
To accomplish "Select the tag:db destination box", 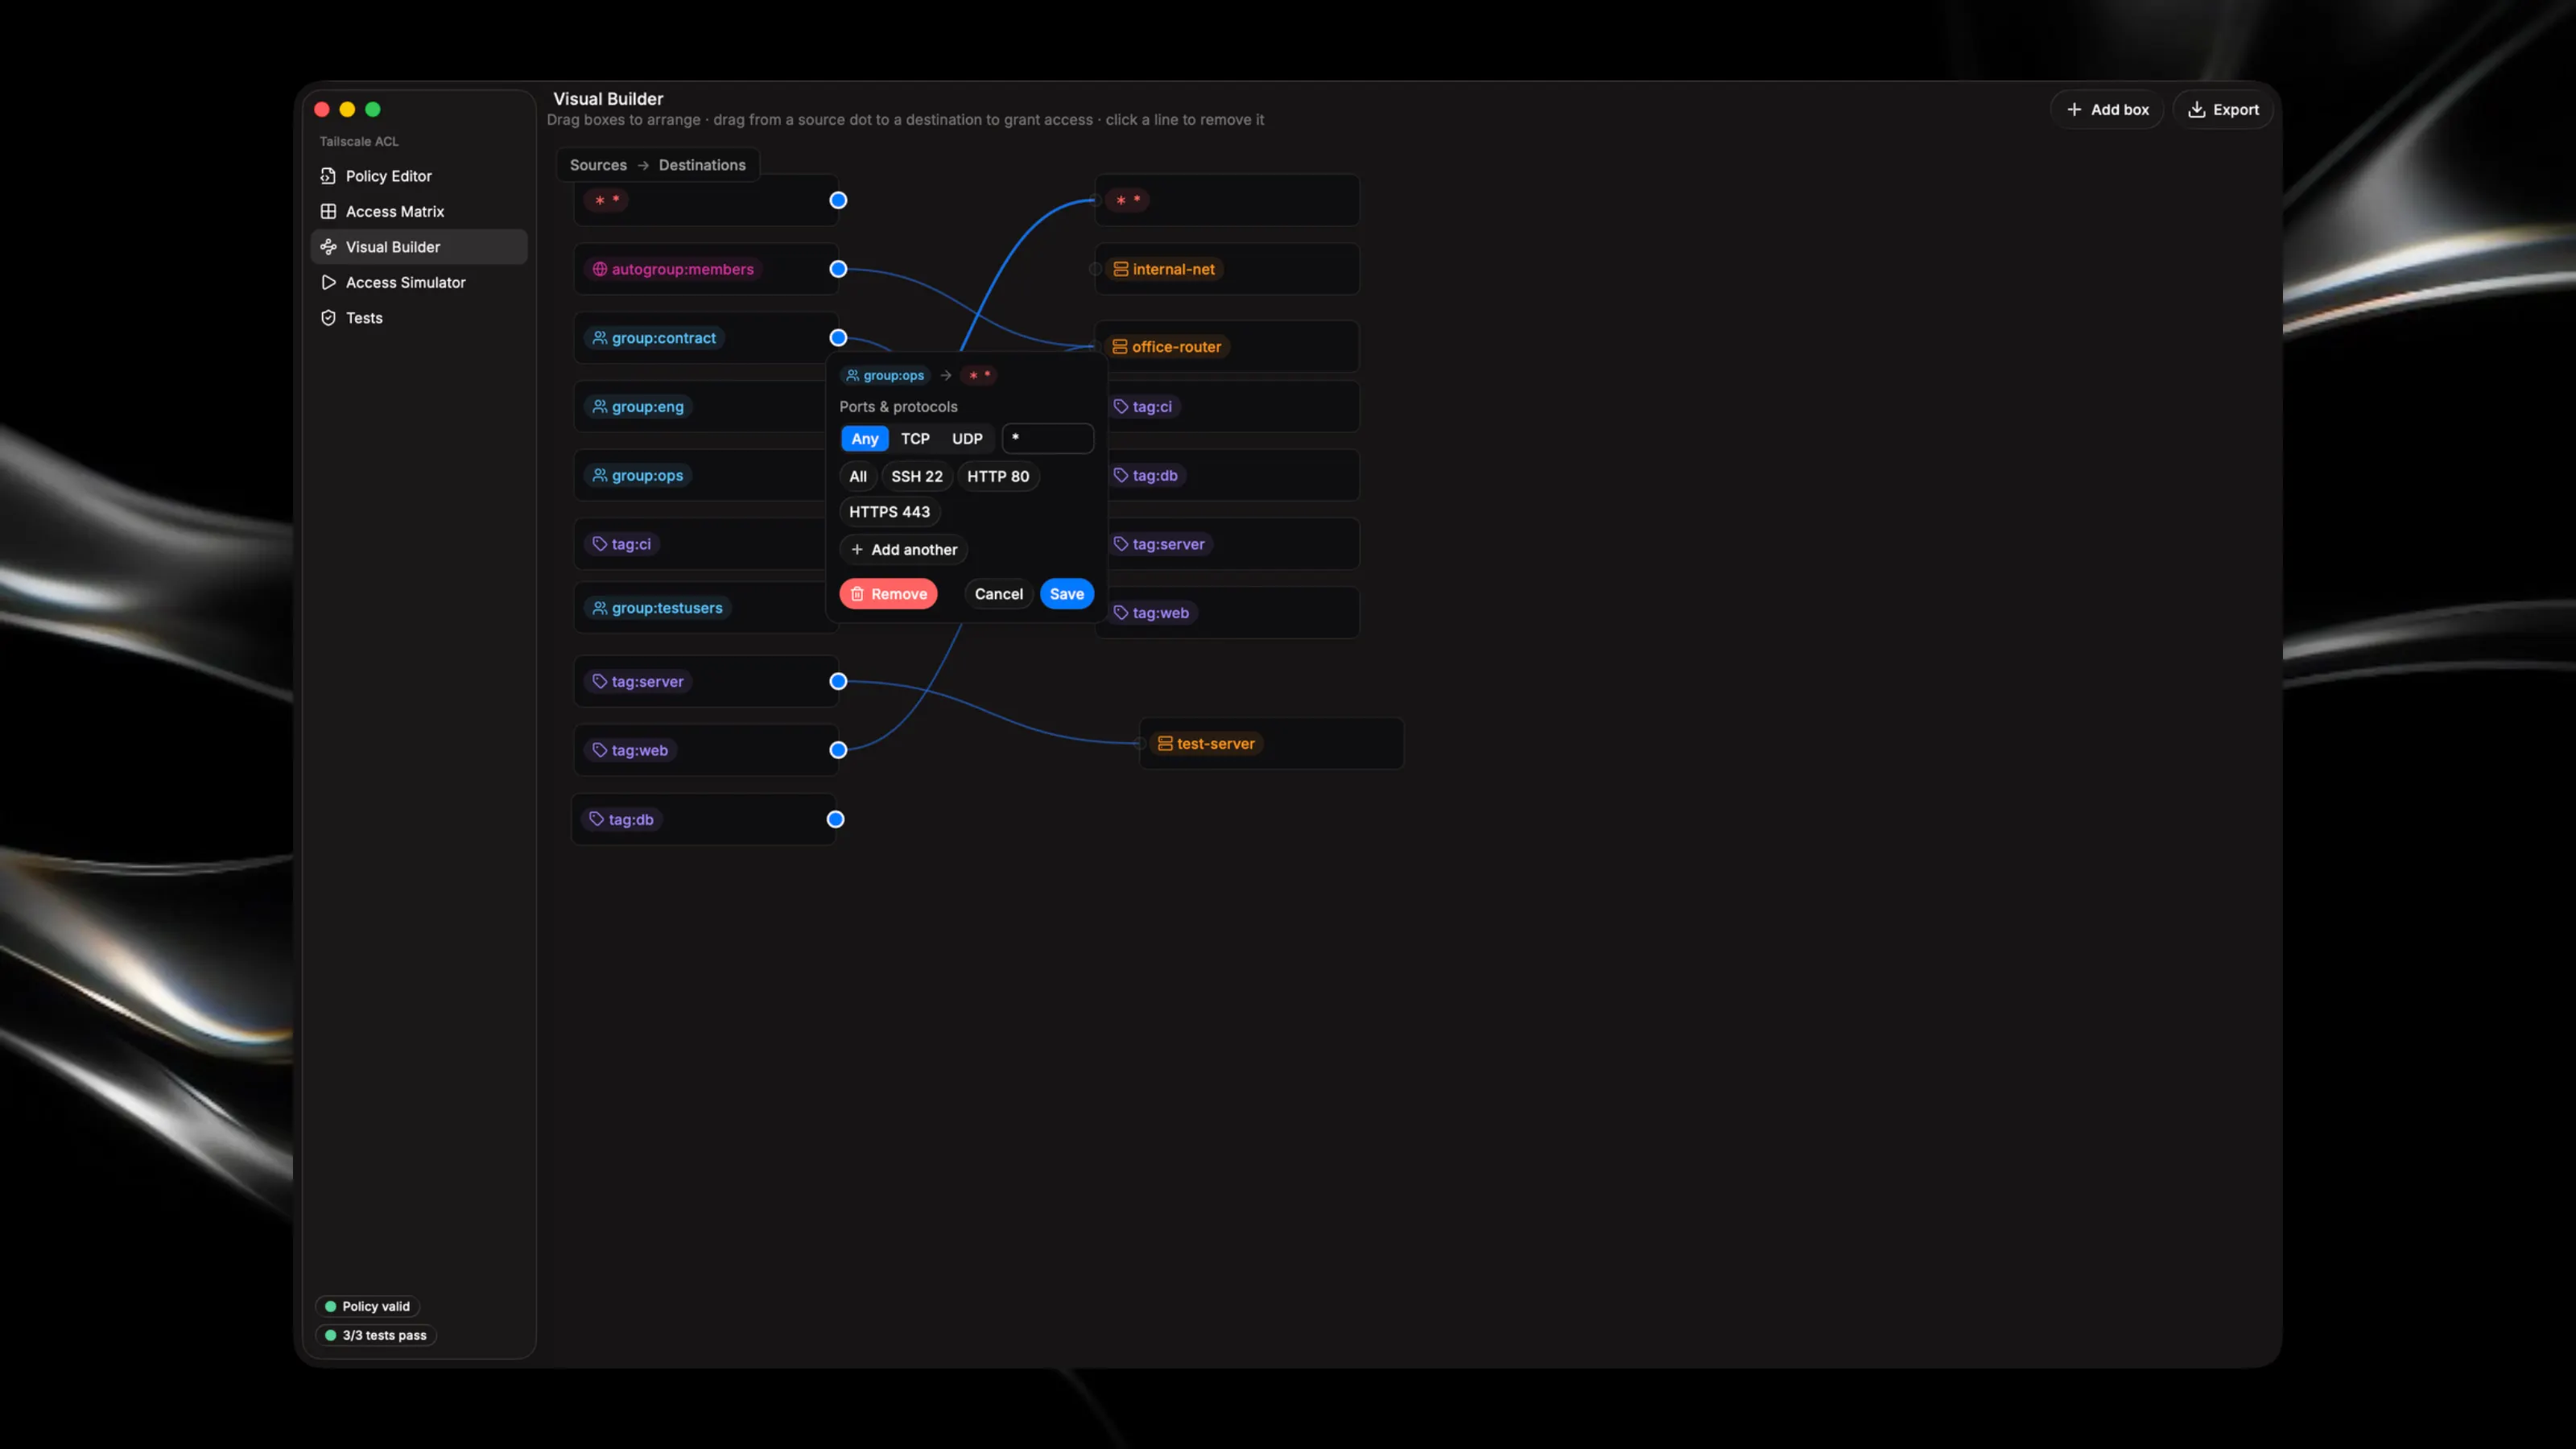I will [x=1233, y=476].
